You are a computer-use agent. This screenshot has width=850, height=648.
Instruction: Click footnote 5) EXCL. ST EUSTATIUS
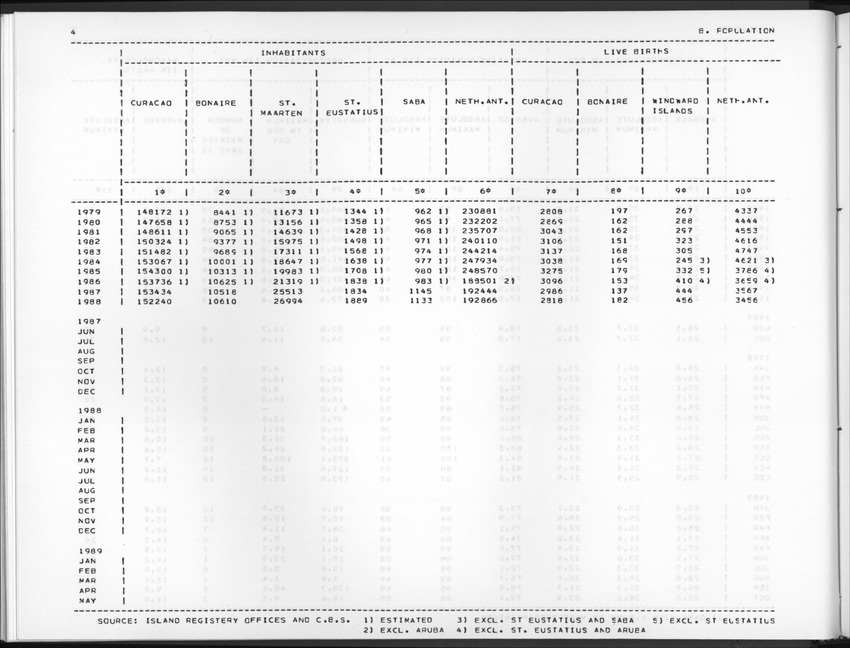[x=713, y=621]
